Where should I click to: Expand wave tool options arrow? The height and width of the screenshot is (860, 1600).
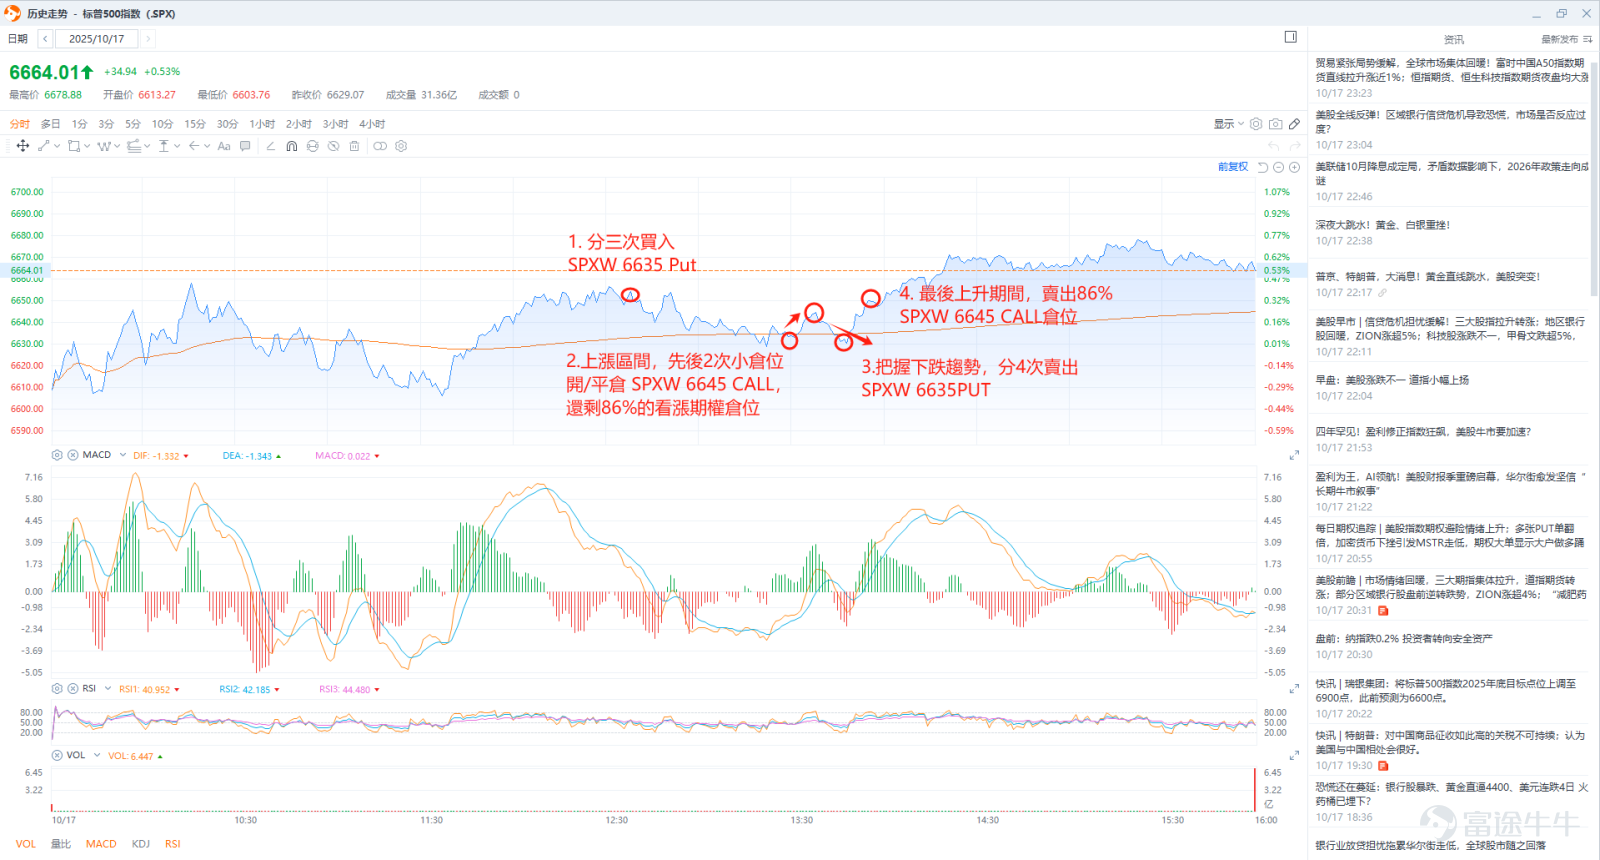tap(117, 146)
